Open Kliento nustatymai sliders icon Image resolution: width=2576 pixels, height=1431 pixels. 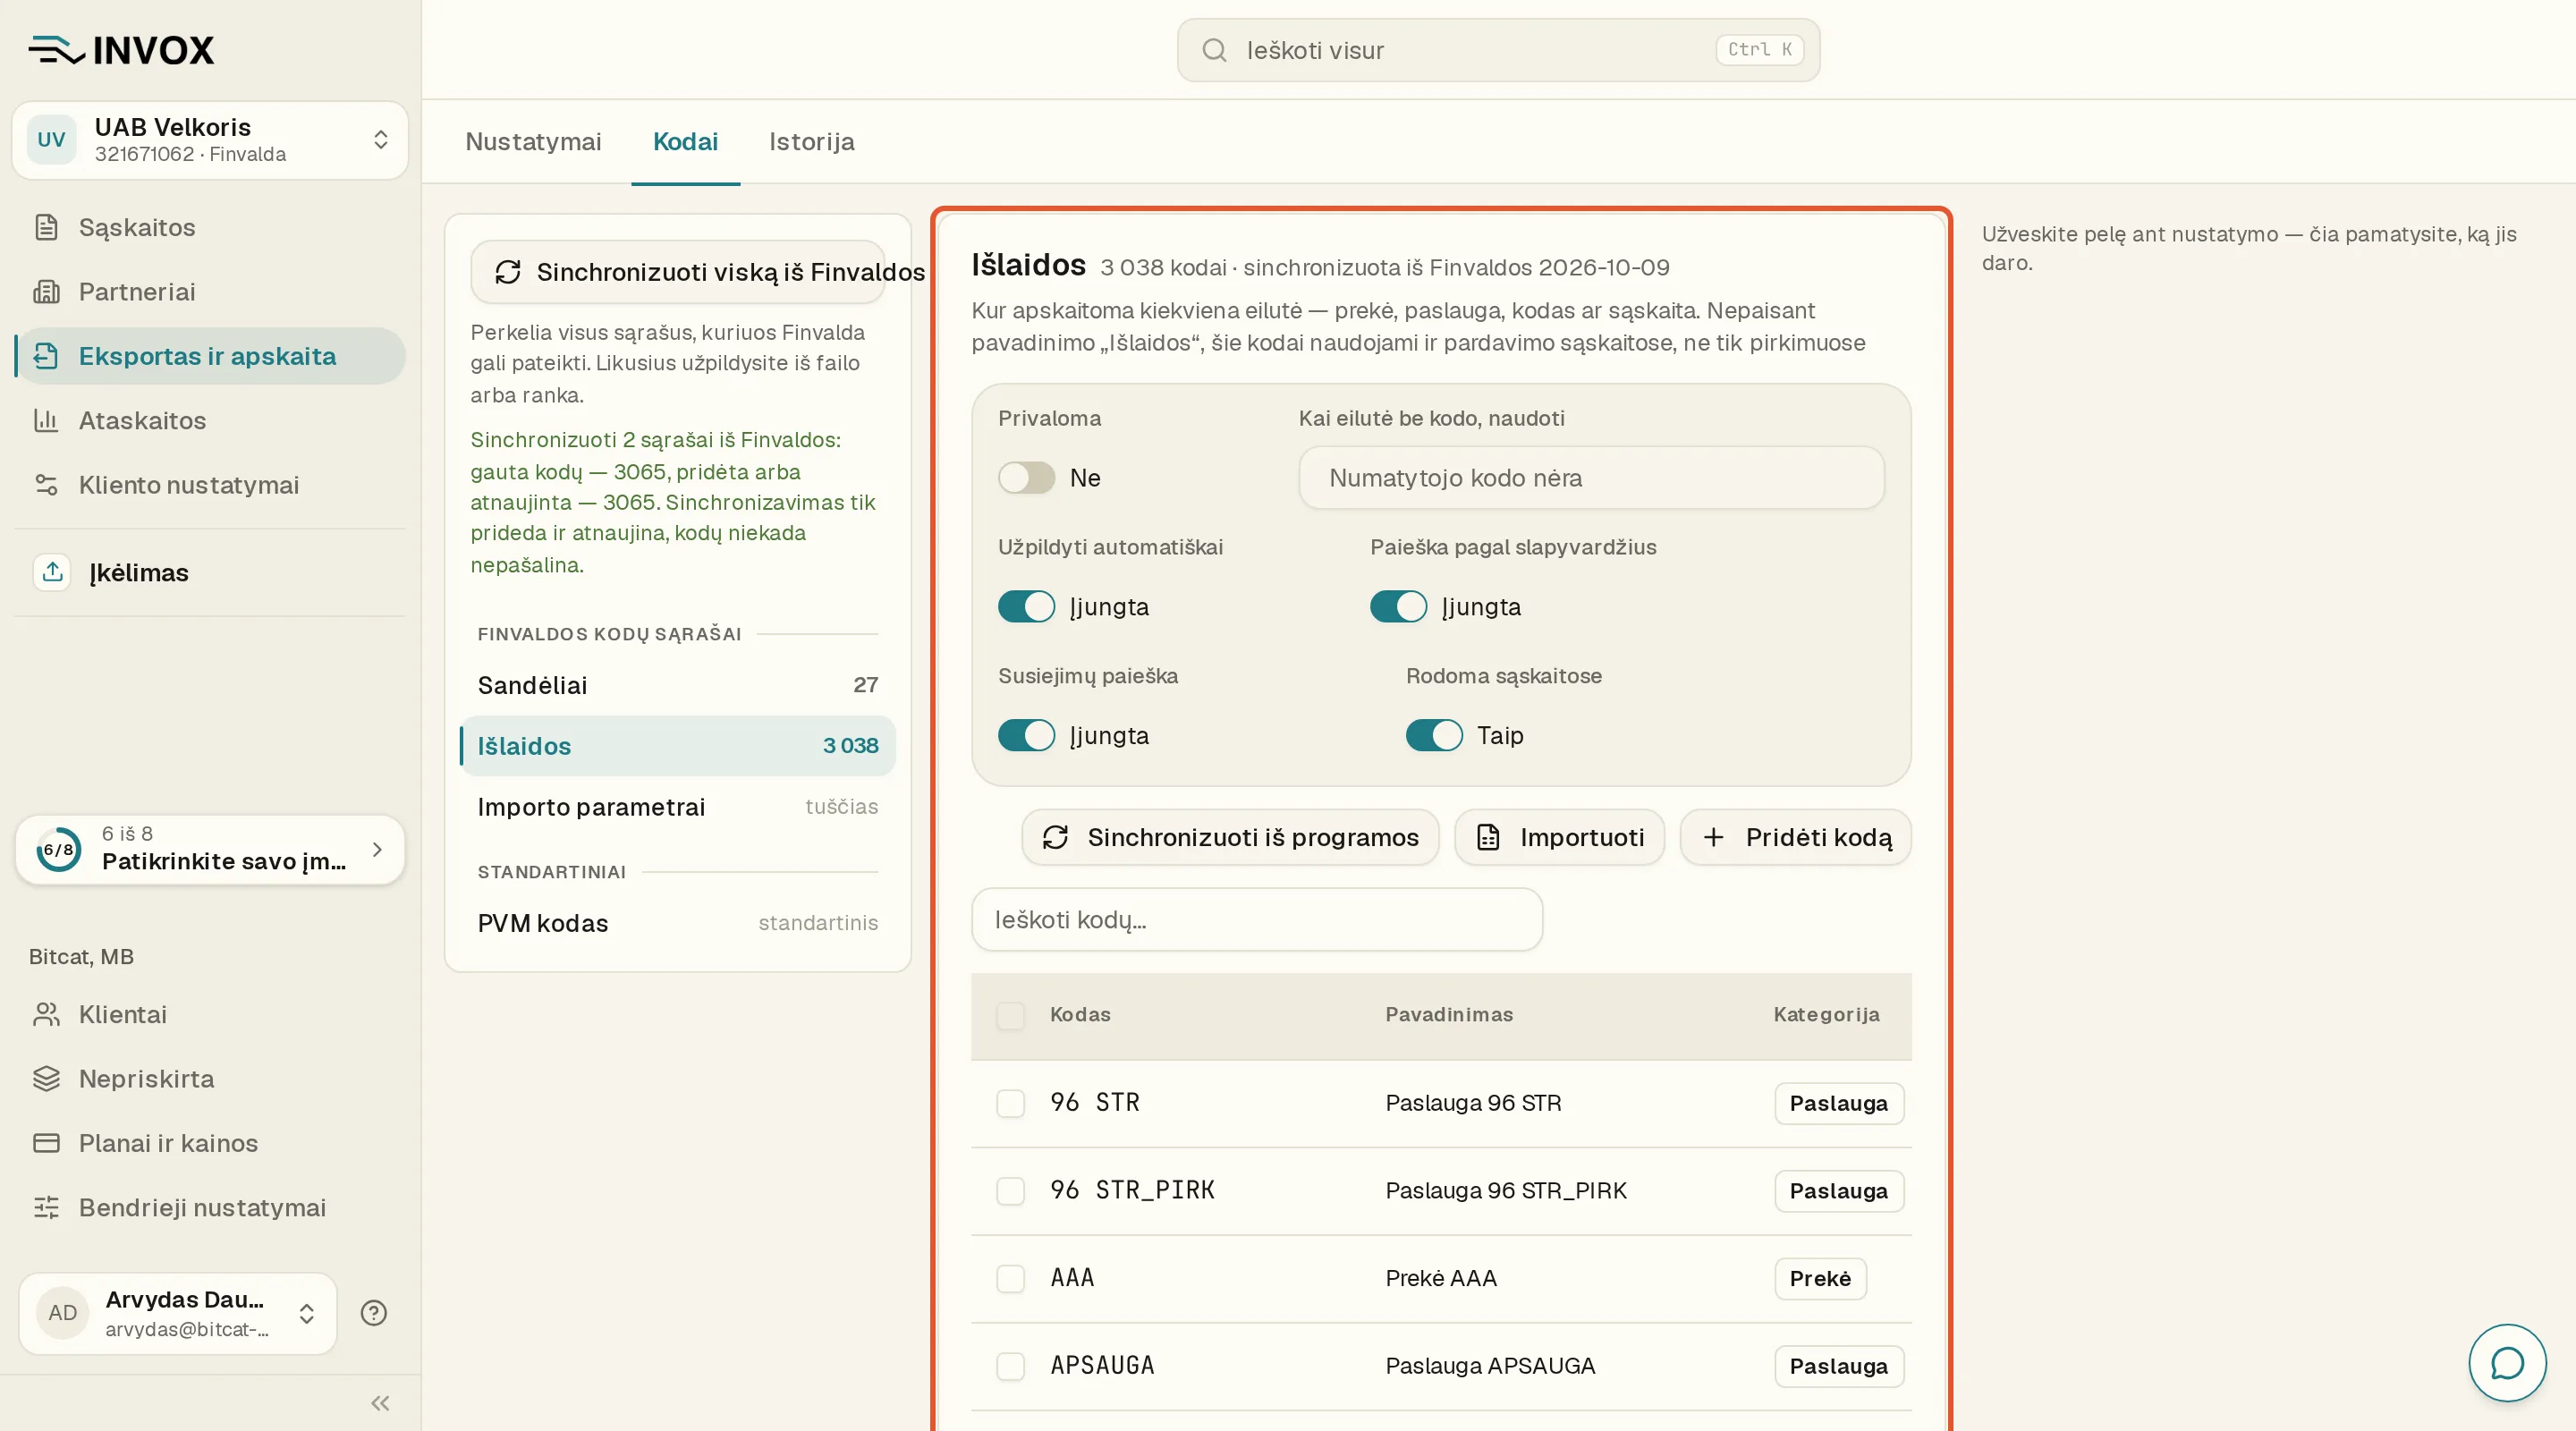(x=46, y=484)
